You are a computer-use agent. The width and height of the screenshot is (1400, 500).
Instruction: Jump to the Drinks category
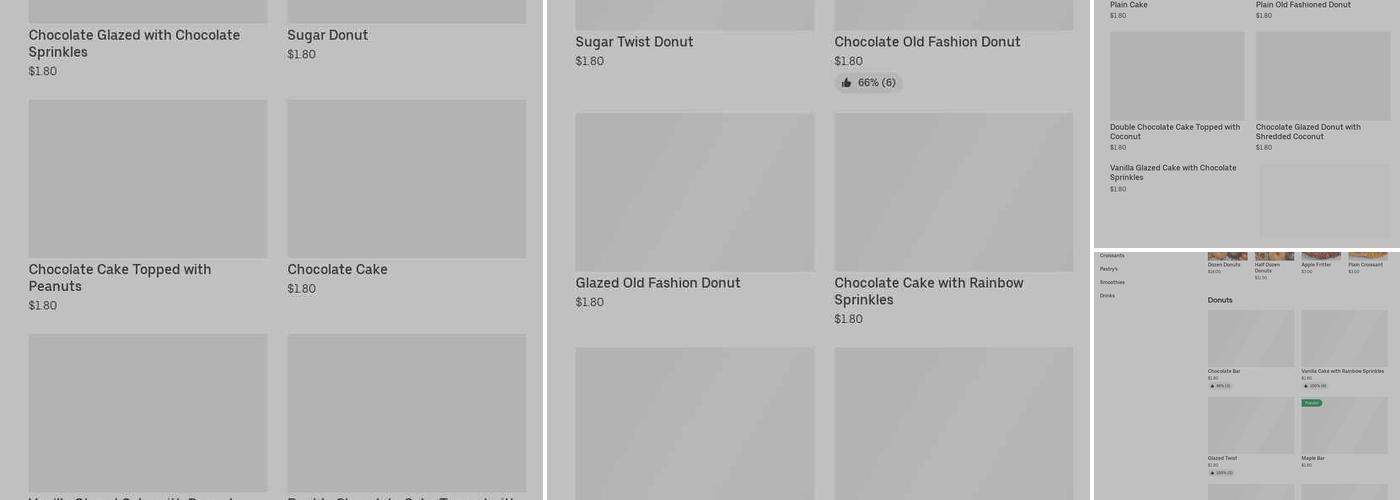(1107, 296)
